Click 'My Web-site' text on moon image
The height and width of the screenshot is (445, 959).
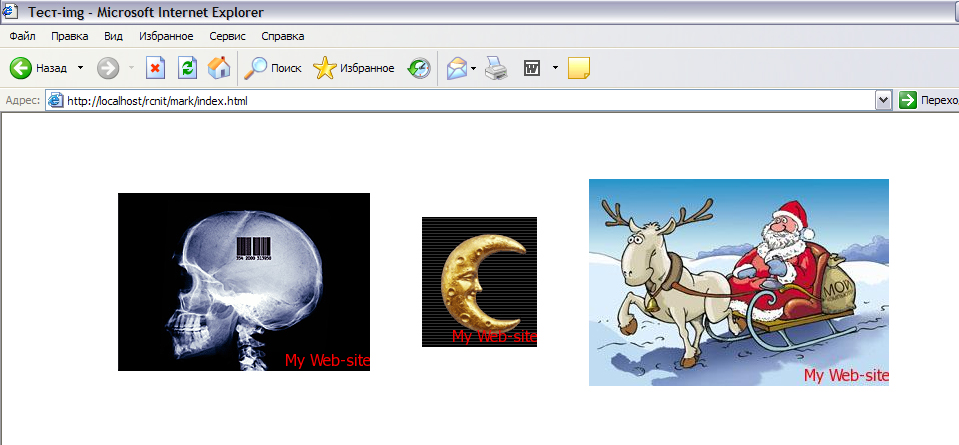494,336
